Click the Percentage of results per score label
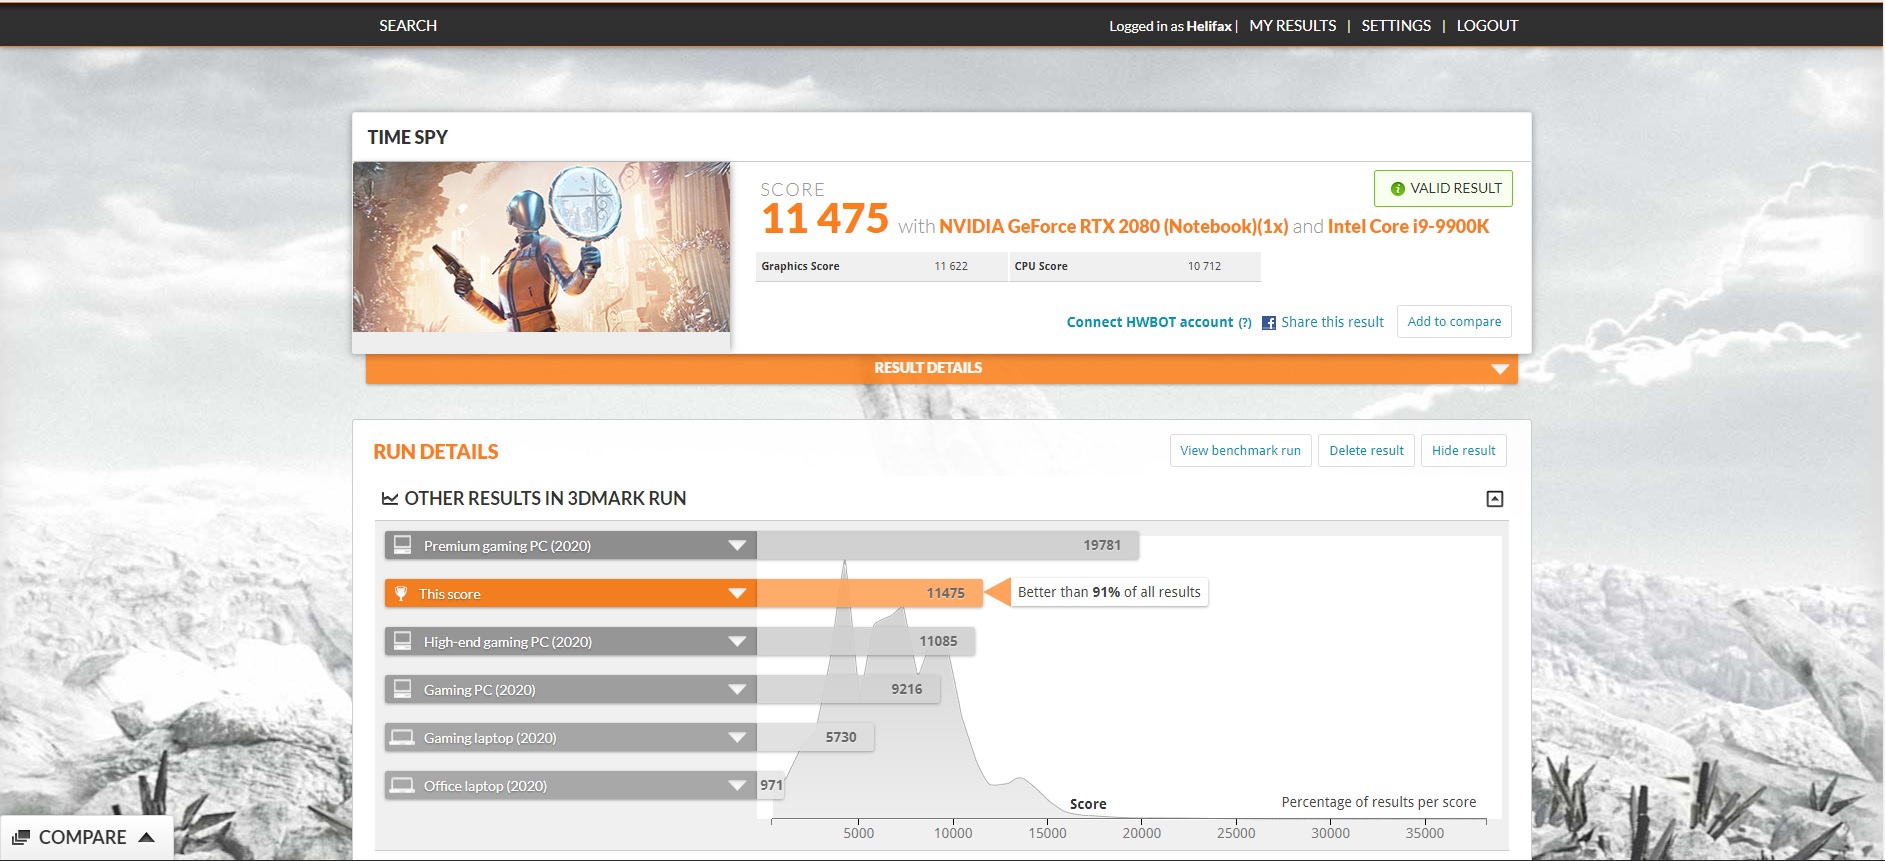The image size is (1885, 861). 1379,802
